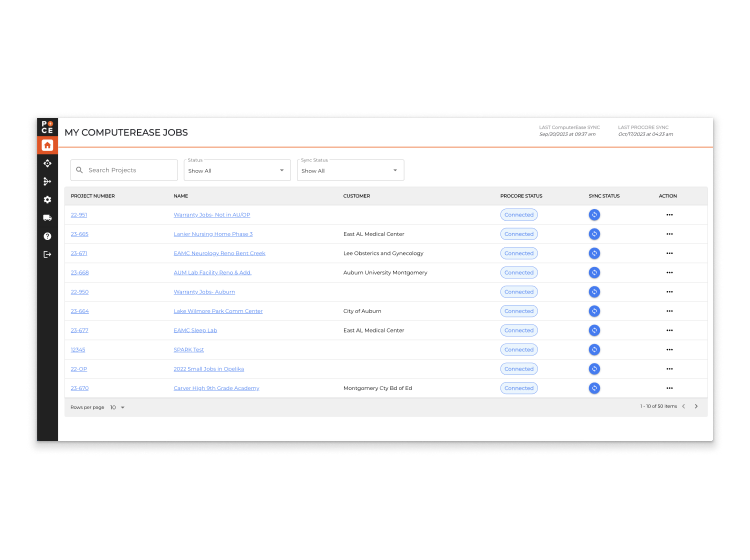Click the crosshair target icon in sidebar
Image resolution: width=750 pixels, height=560 pixels.
[47, 164]
